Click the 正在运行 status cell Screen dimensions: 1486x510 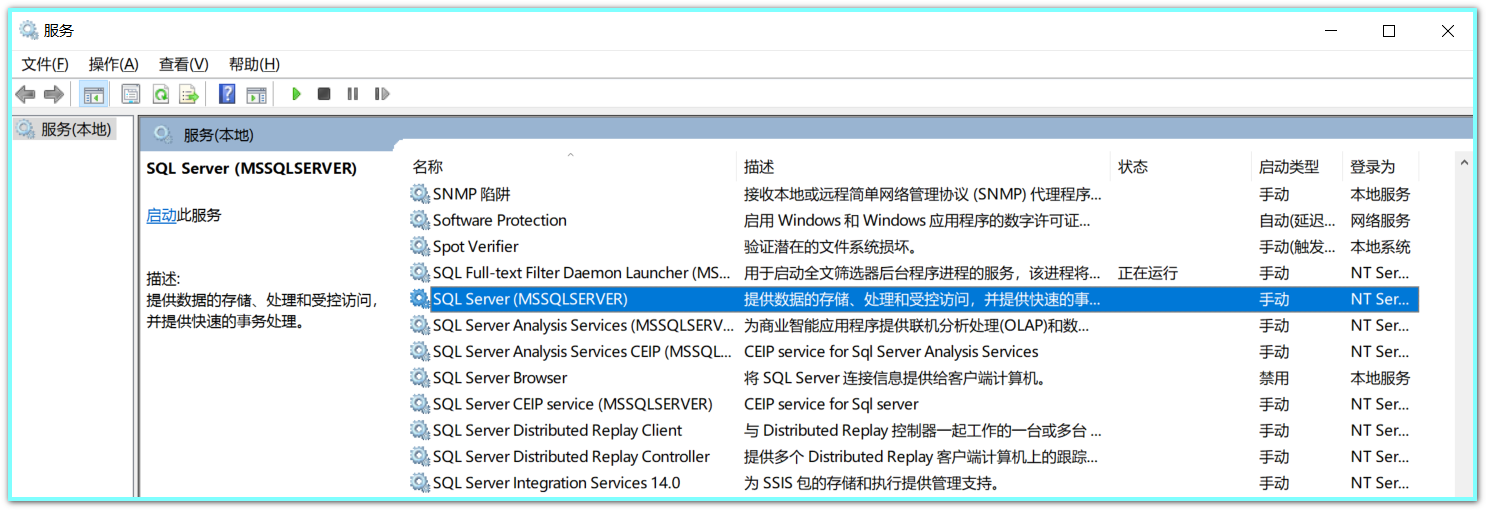click(x=1148, y=273)
